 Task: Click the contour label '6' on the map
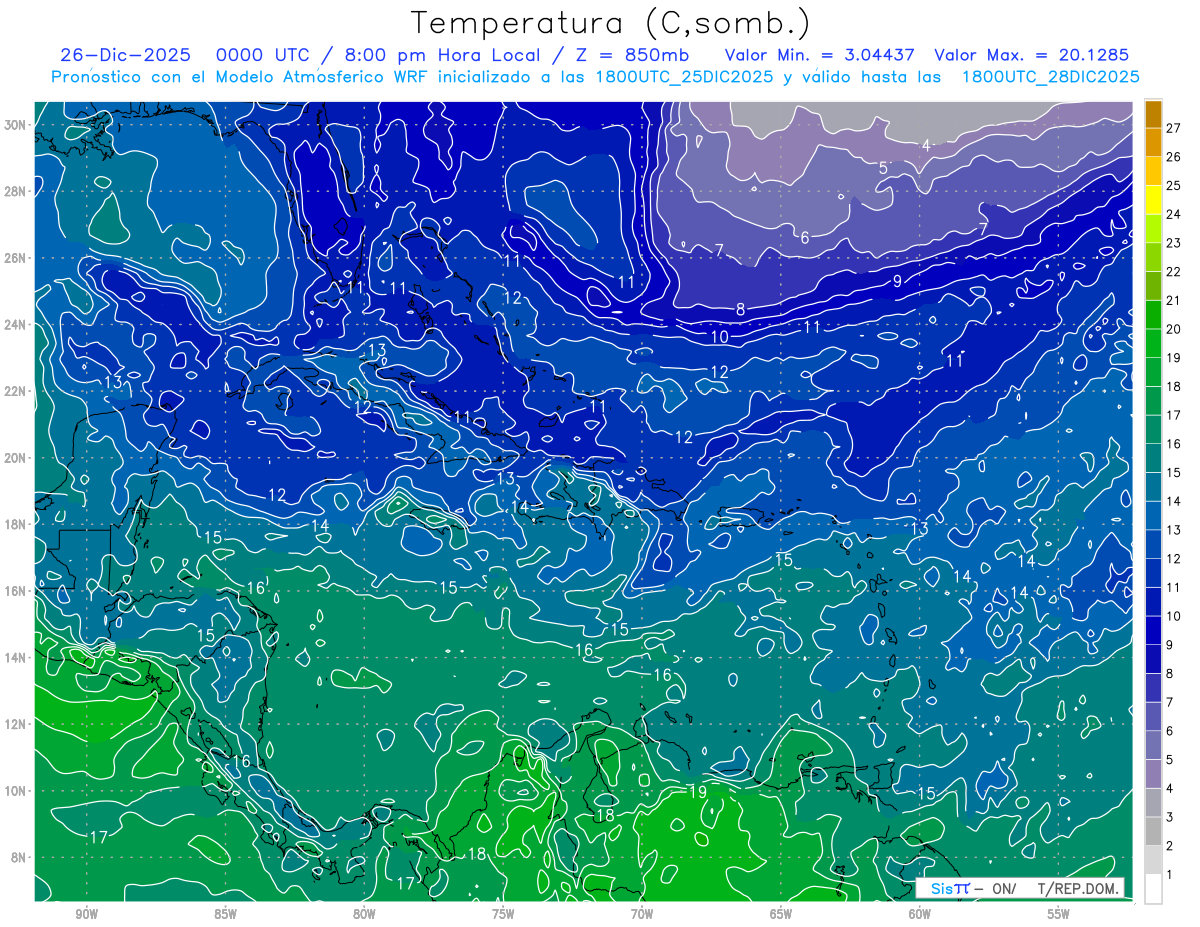pos(805,238)
